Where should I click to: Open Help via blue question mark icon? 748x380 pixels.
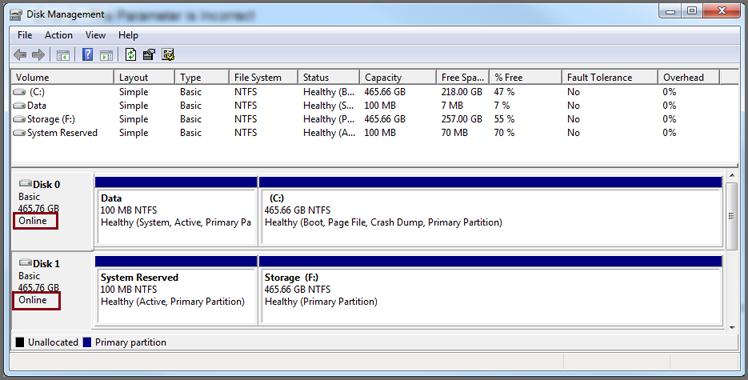click(88, 55)
